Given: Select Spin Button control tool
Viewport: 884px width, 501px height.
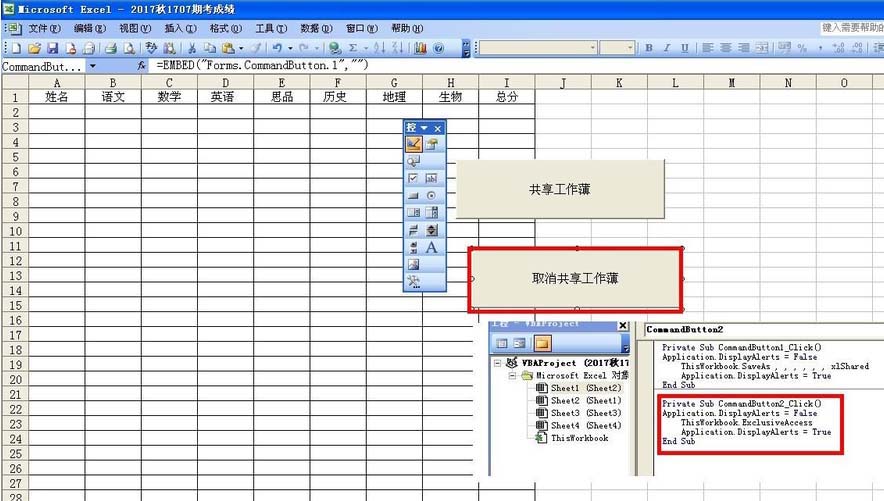Looking at the screenshot, I should coord(431,230).
